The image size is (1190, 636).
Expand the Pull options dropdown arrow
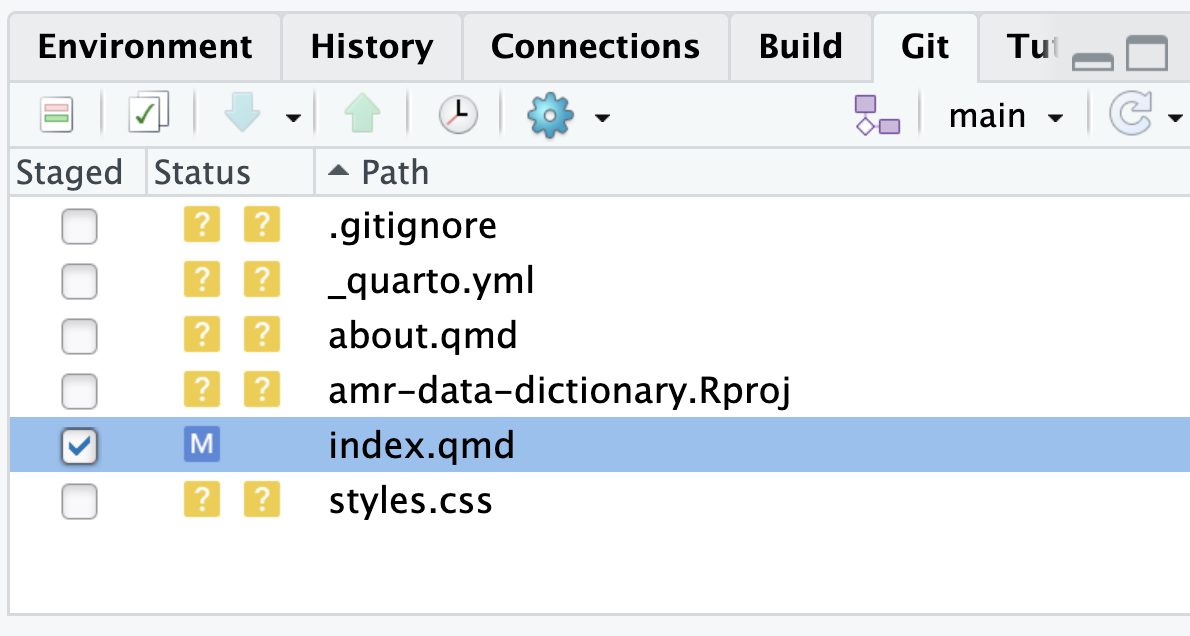pos(293,118)
